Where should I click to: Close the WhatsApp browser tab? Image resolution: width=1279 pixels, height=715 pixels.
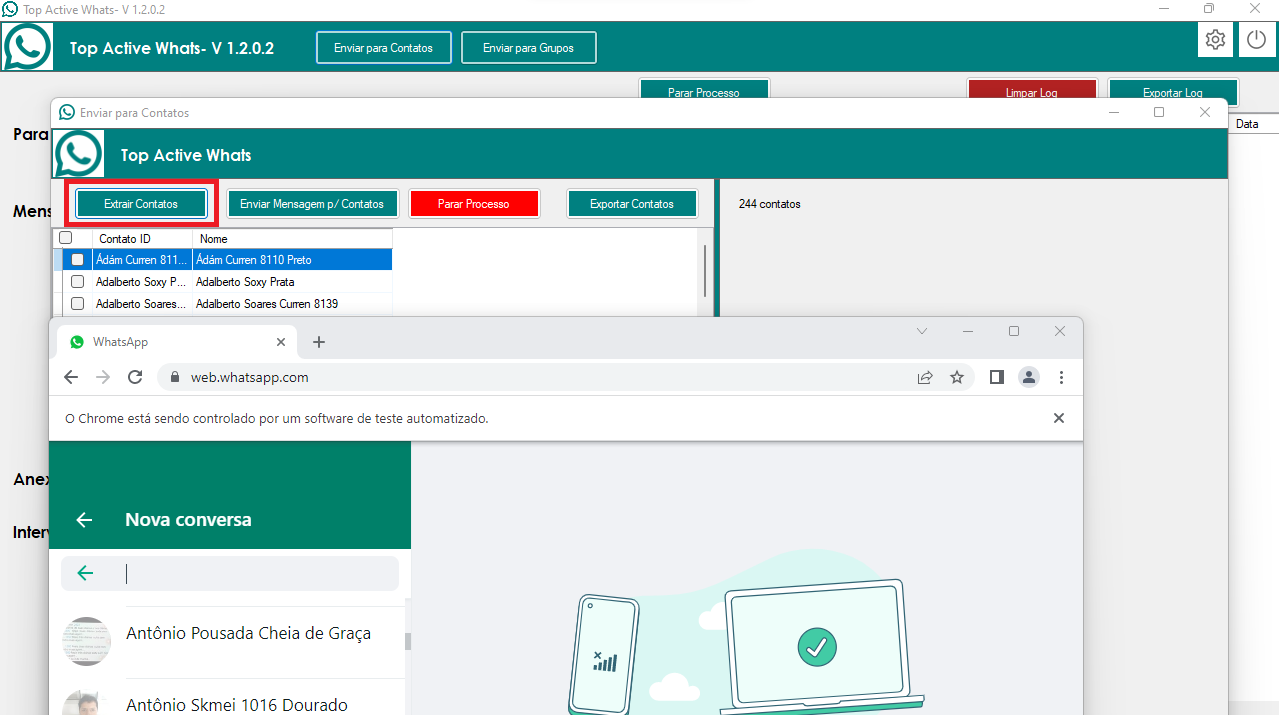(281, 342)
